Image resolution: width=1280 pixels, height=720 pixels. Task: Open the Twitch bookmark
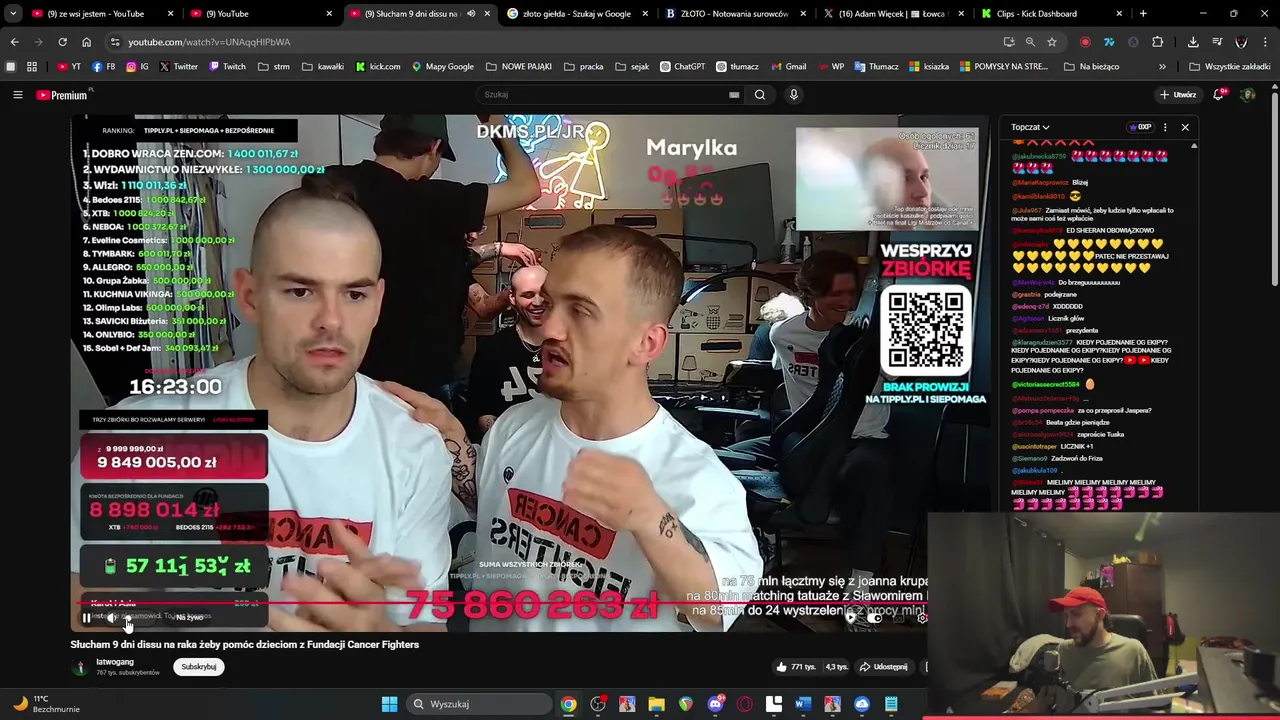[227, 67]
